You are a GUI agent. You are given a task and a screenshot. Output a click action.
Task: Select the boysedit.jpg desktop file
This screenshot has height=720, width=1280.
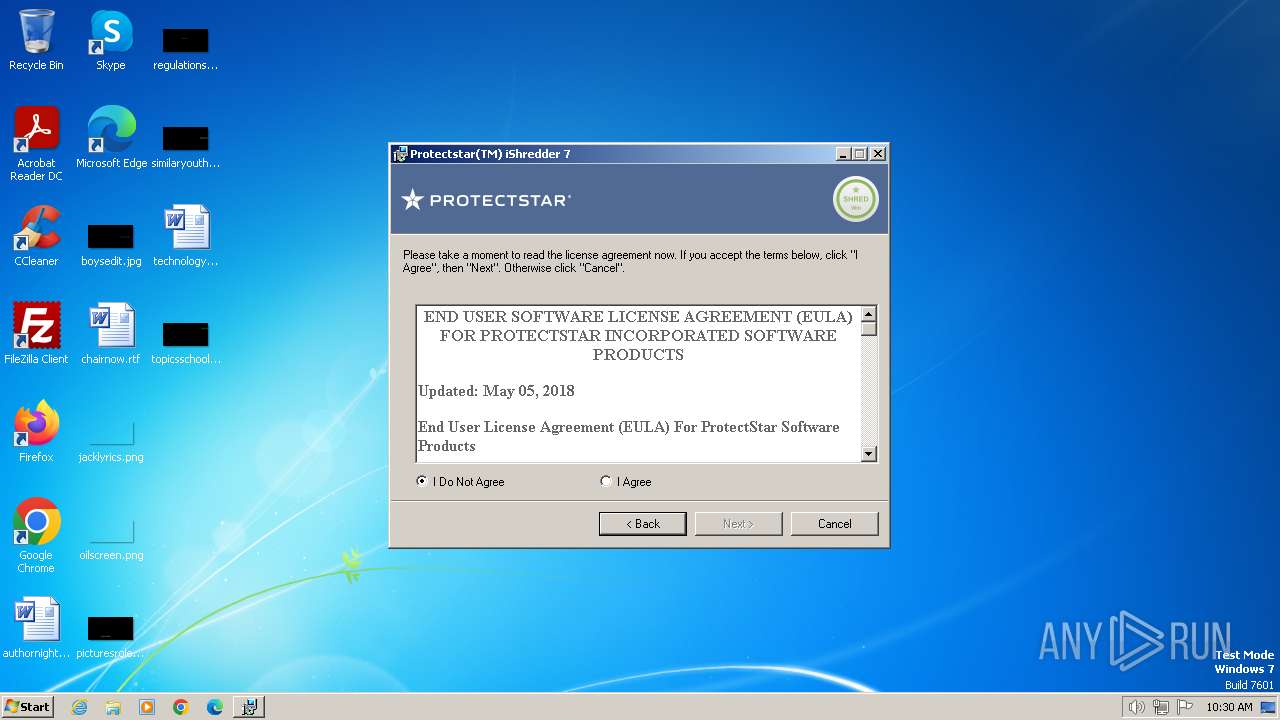click(111, 244)
